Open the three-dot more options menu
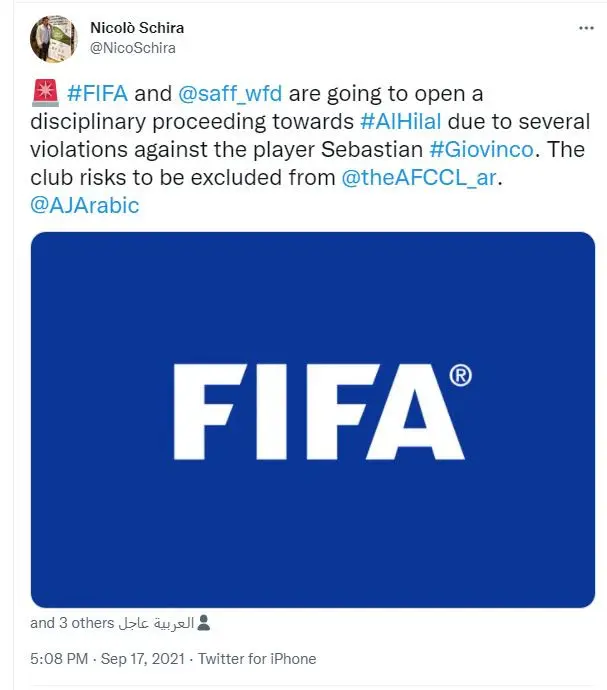Viewport: 607px width, 690px height. coord(586,28)
